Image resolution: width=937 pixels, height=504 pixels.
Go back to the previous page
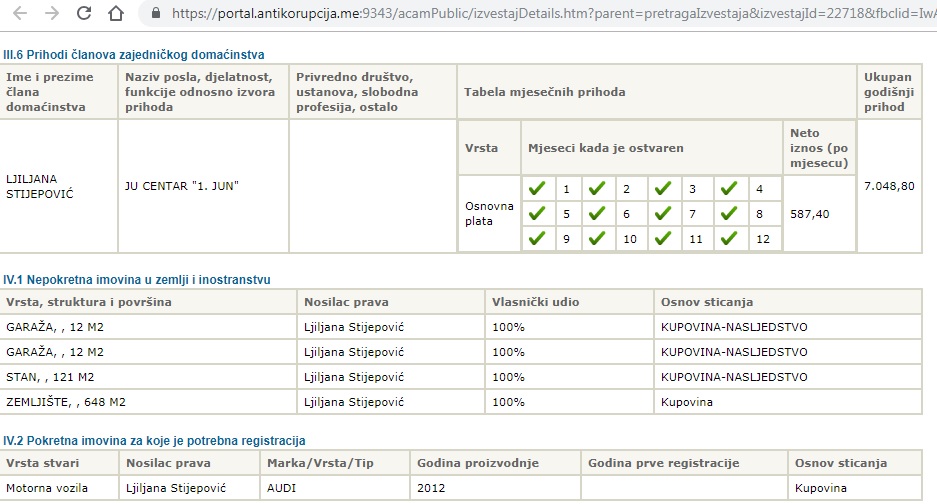click(x=20, y=14)
